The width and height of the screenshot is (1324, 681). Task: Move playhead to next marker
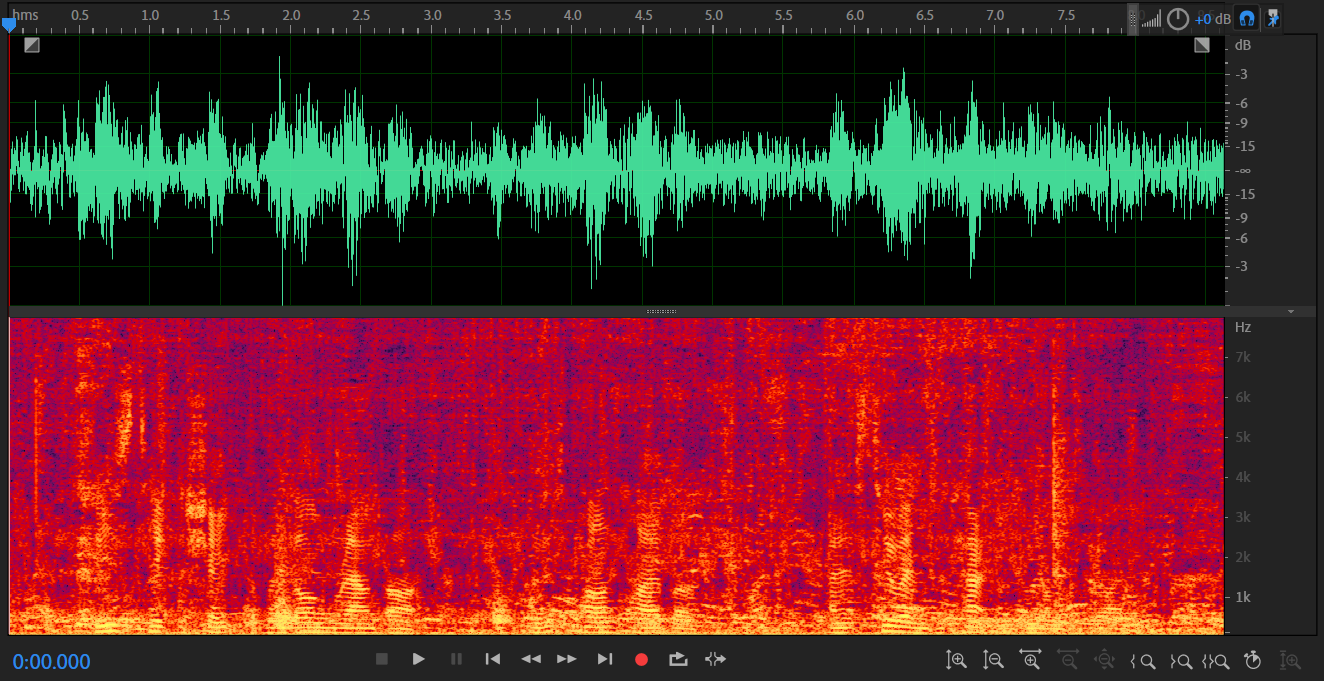coord(604,659)
